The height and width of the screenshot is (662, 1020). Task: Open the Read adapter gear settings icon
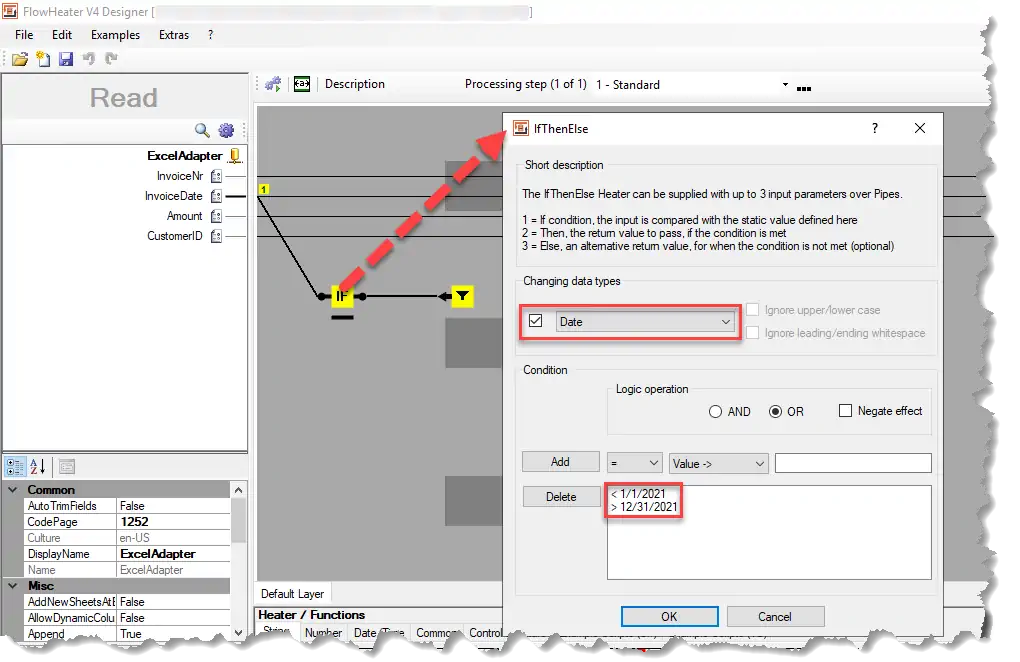point(226,130)
